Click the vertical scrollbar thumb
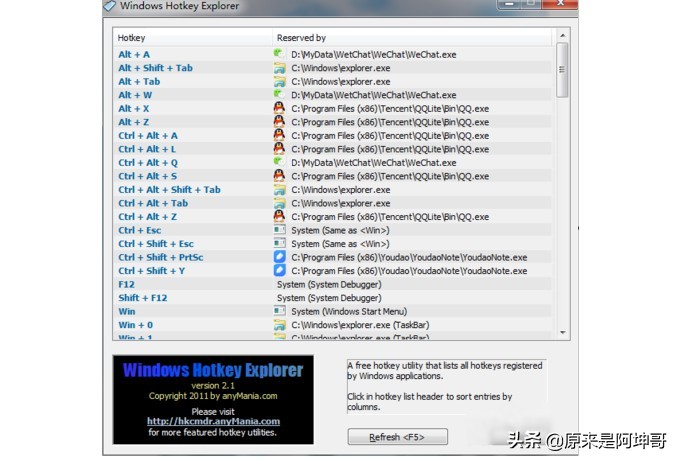The image size is (680, 463). pyautogui.click(x=562, y=70)
